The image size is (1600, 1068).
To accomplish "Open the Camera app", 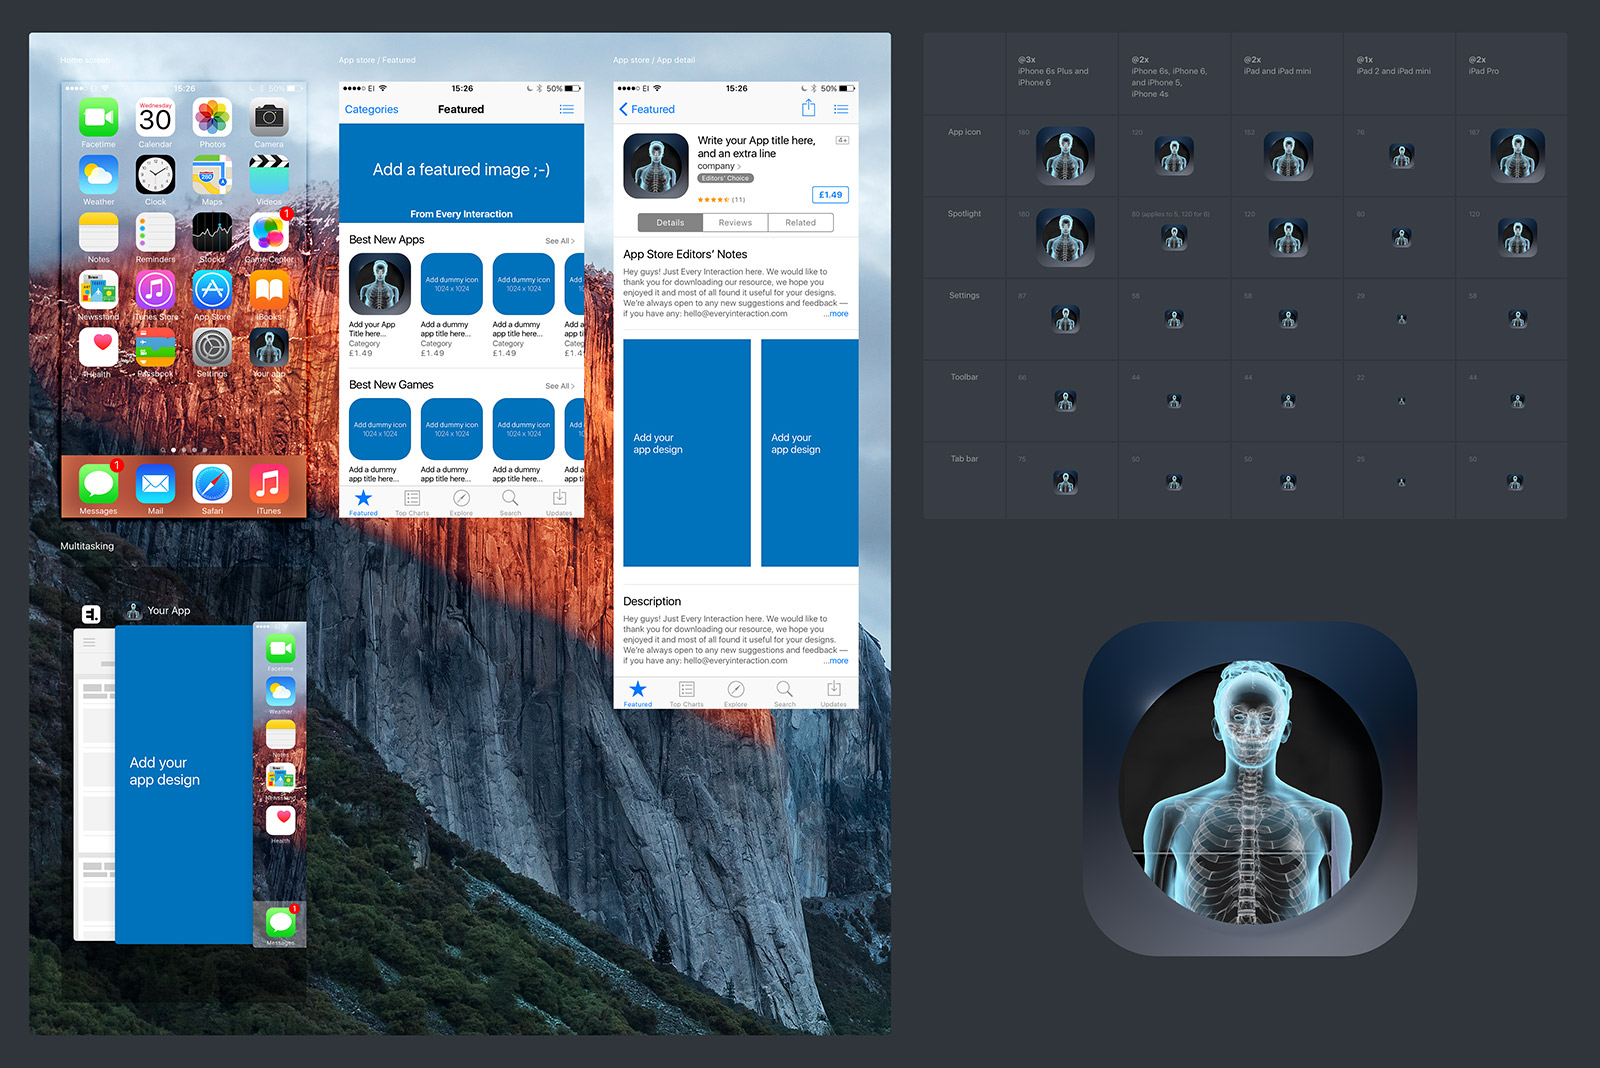I will coord(268,117).
